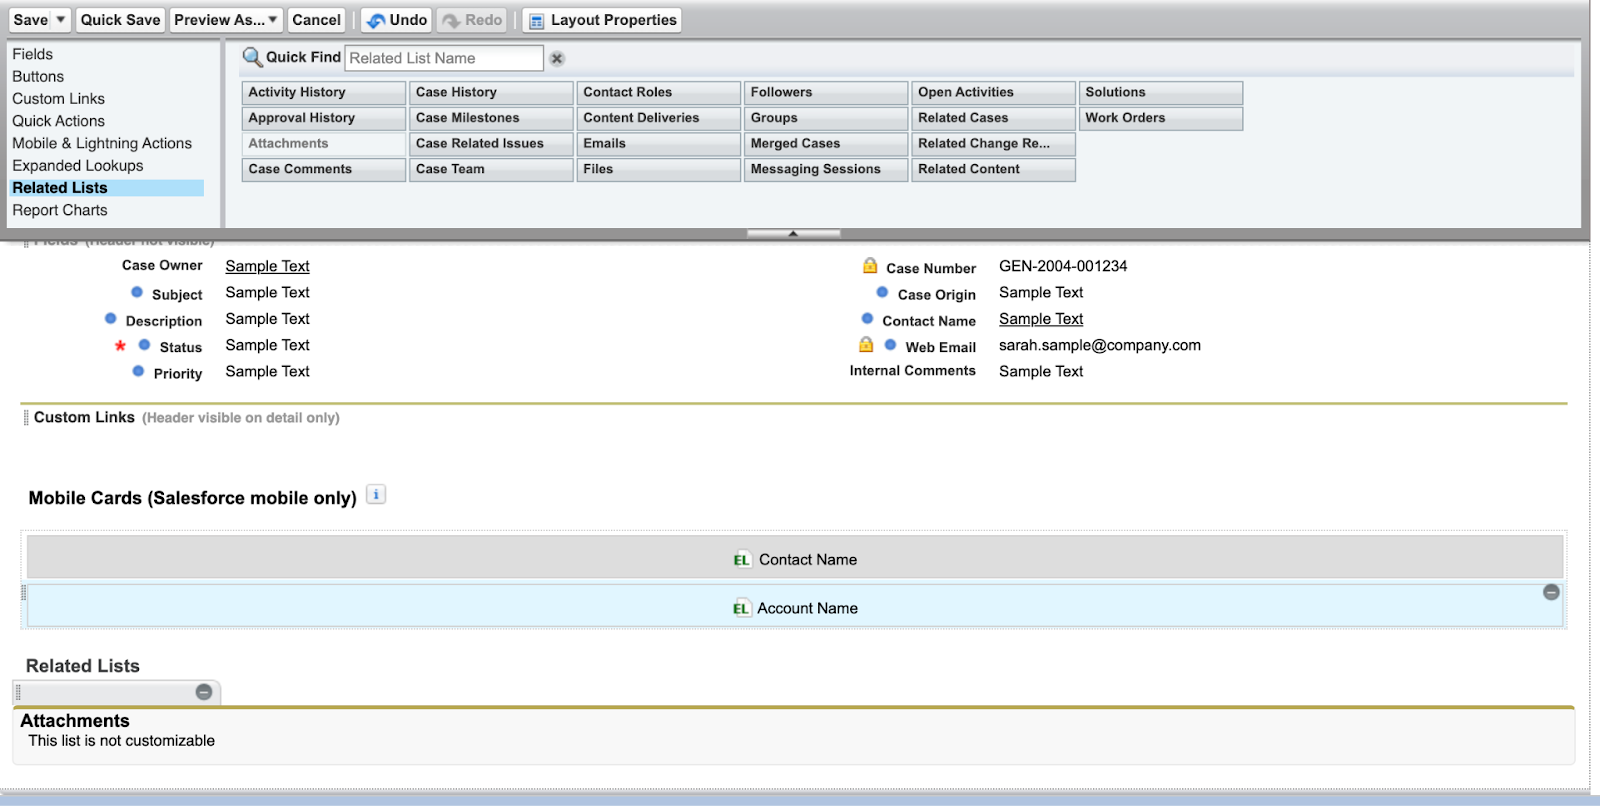Open the Save dropdown arrow
Screen dimensions: 1600x806
click(61, 20)
